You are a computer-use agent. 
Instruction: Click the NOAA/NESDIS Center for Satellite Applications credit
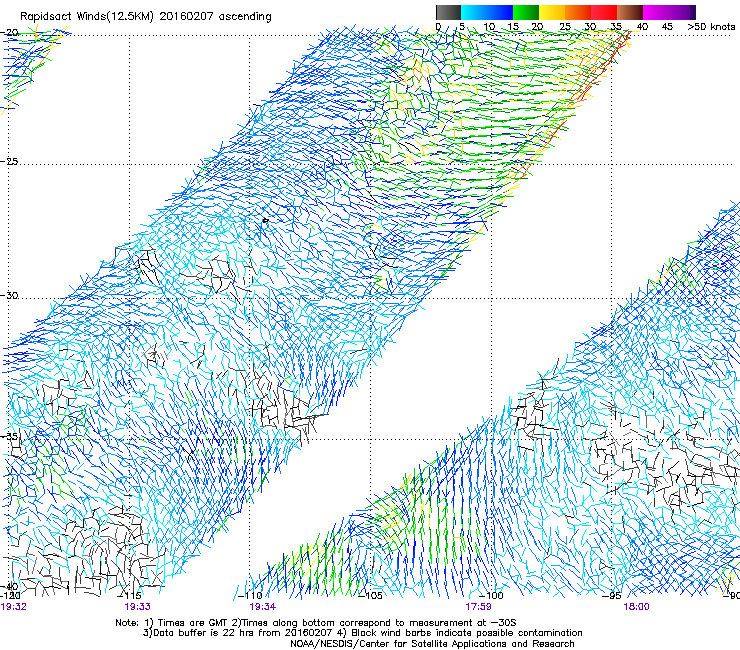[432, 644]
